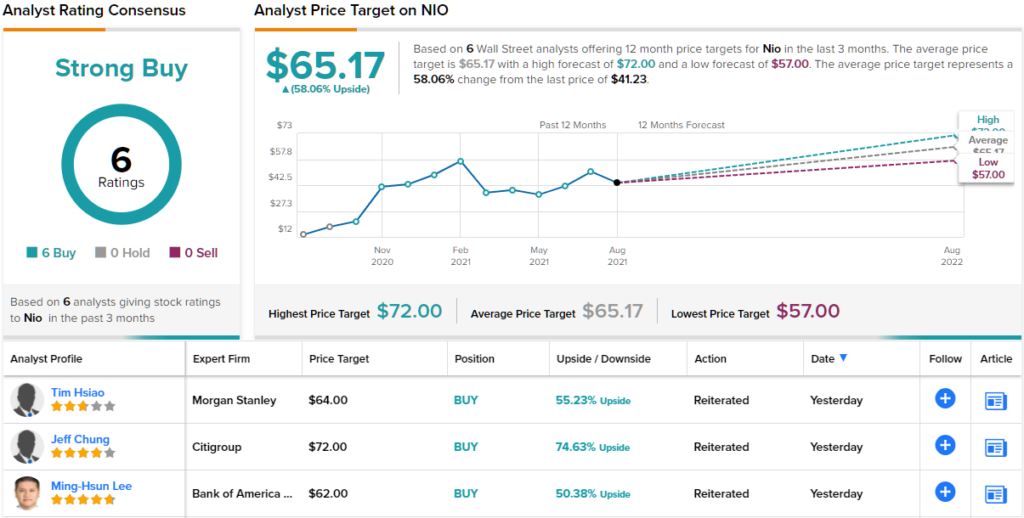Click Jeff Chung's profile avatar
This screenshot has height=518, width=1024.
[x=26, y=447]
